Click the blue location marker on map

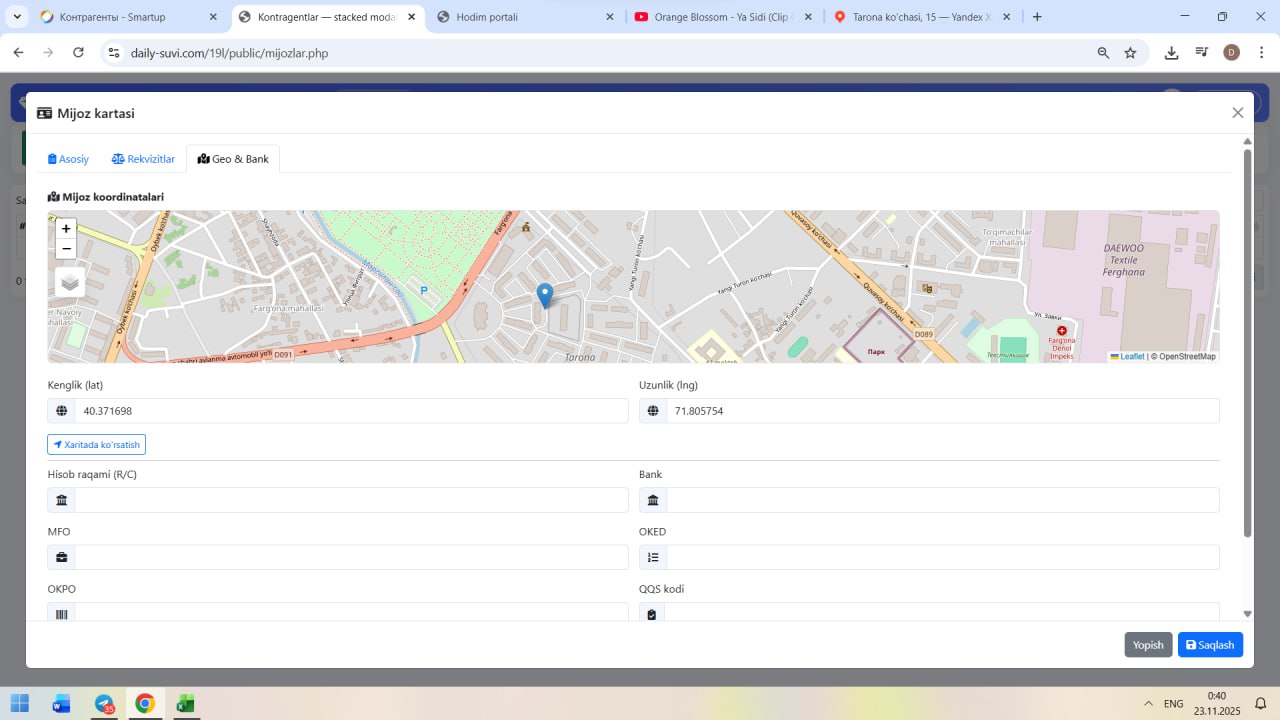point(545,295)
